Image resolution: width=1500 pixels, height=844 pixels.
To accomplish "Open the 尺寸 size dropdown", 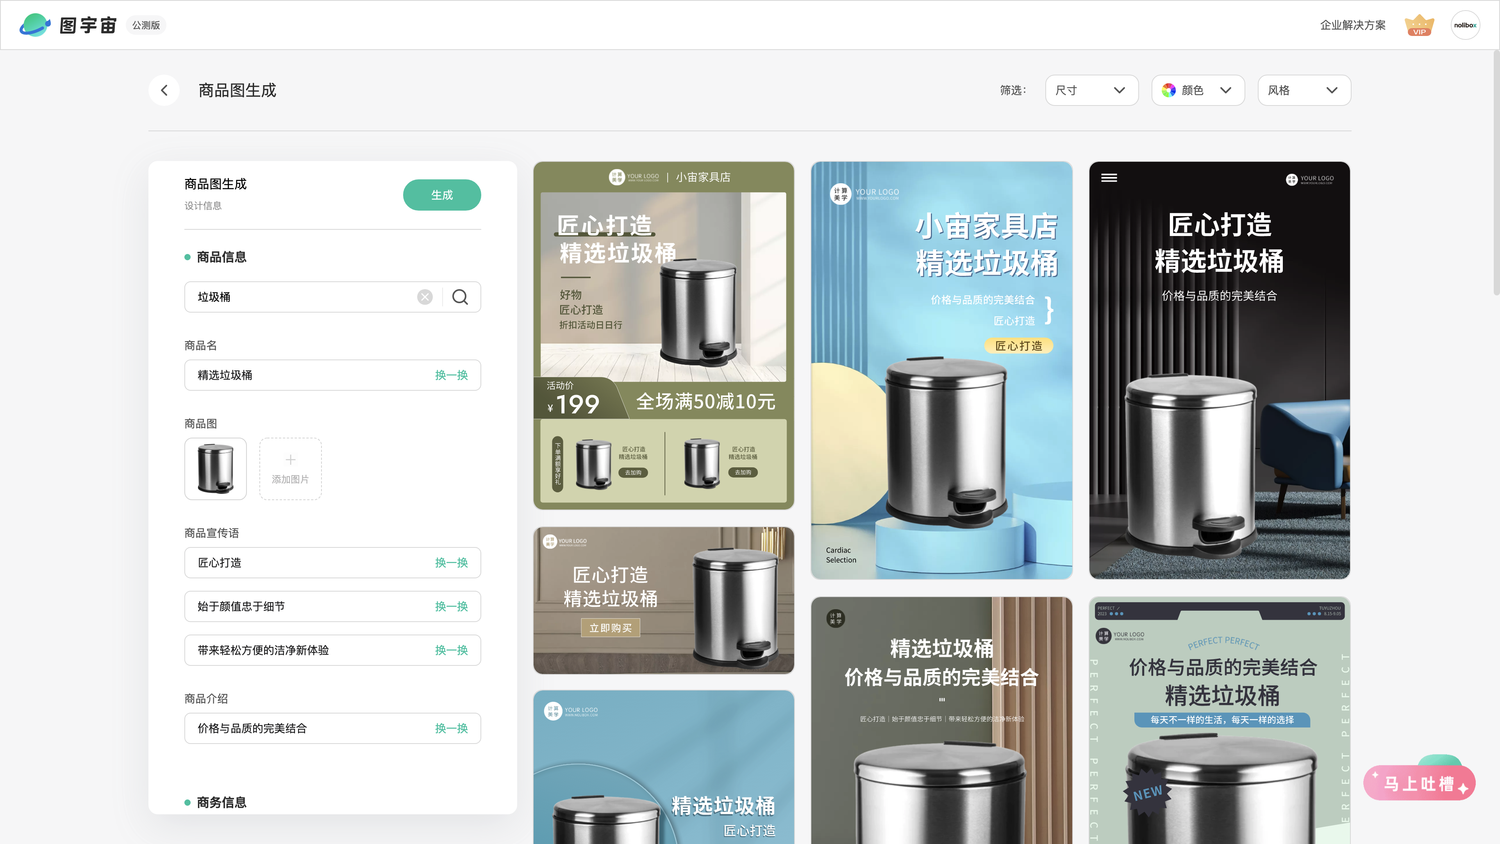I will [x=1091, y=90].
